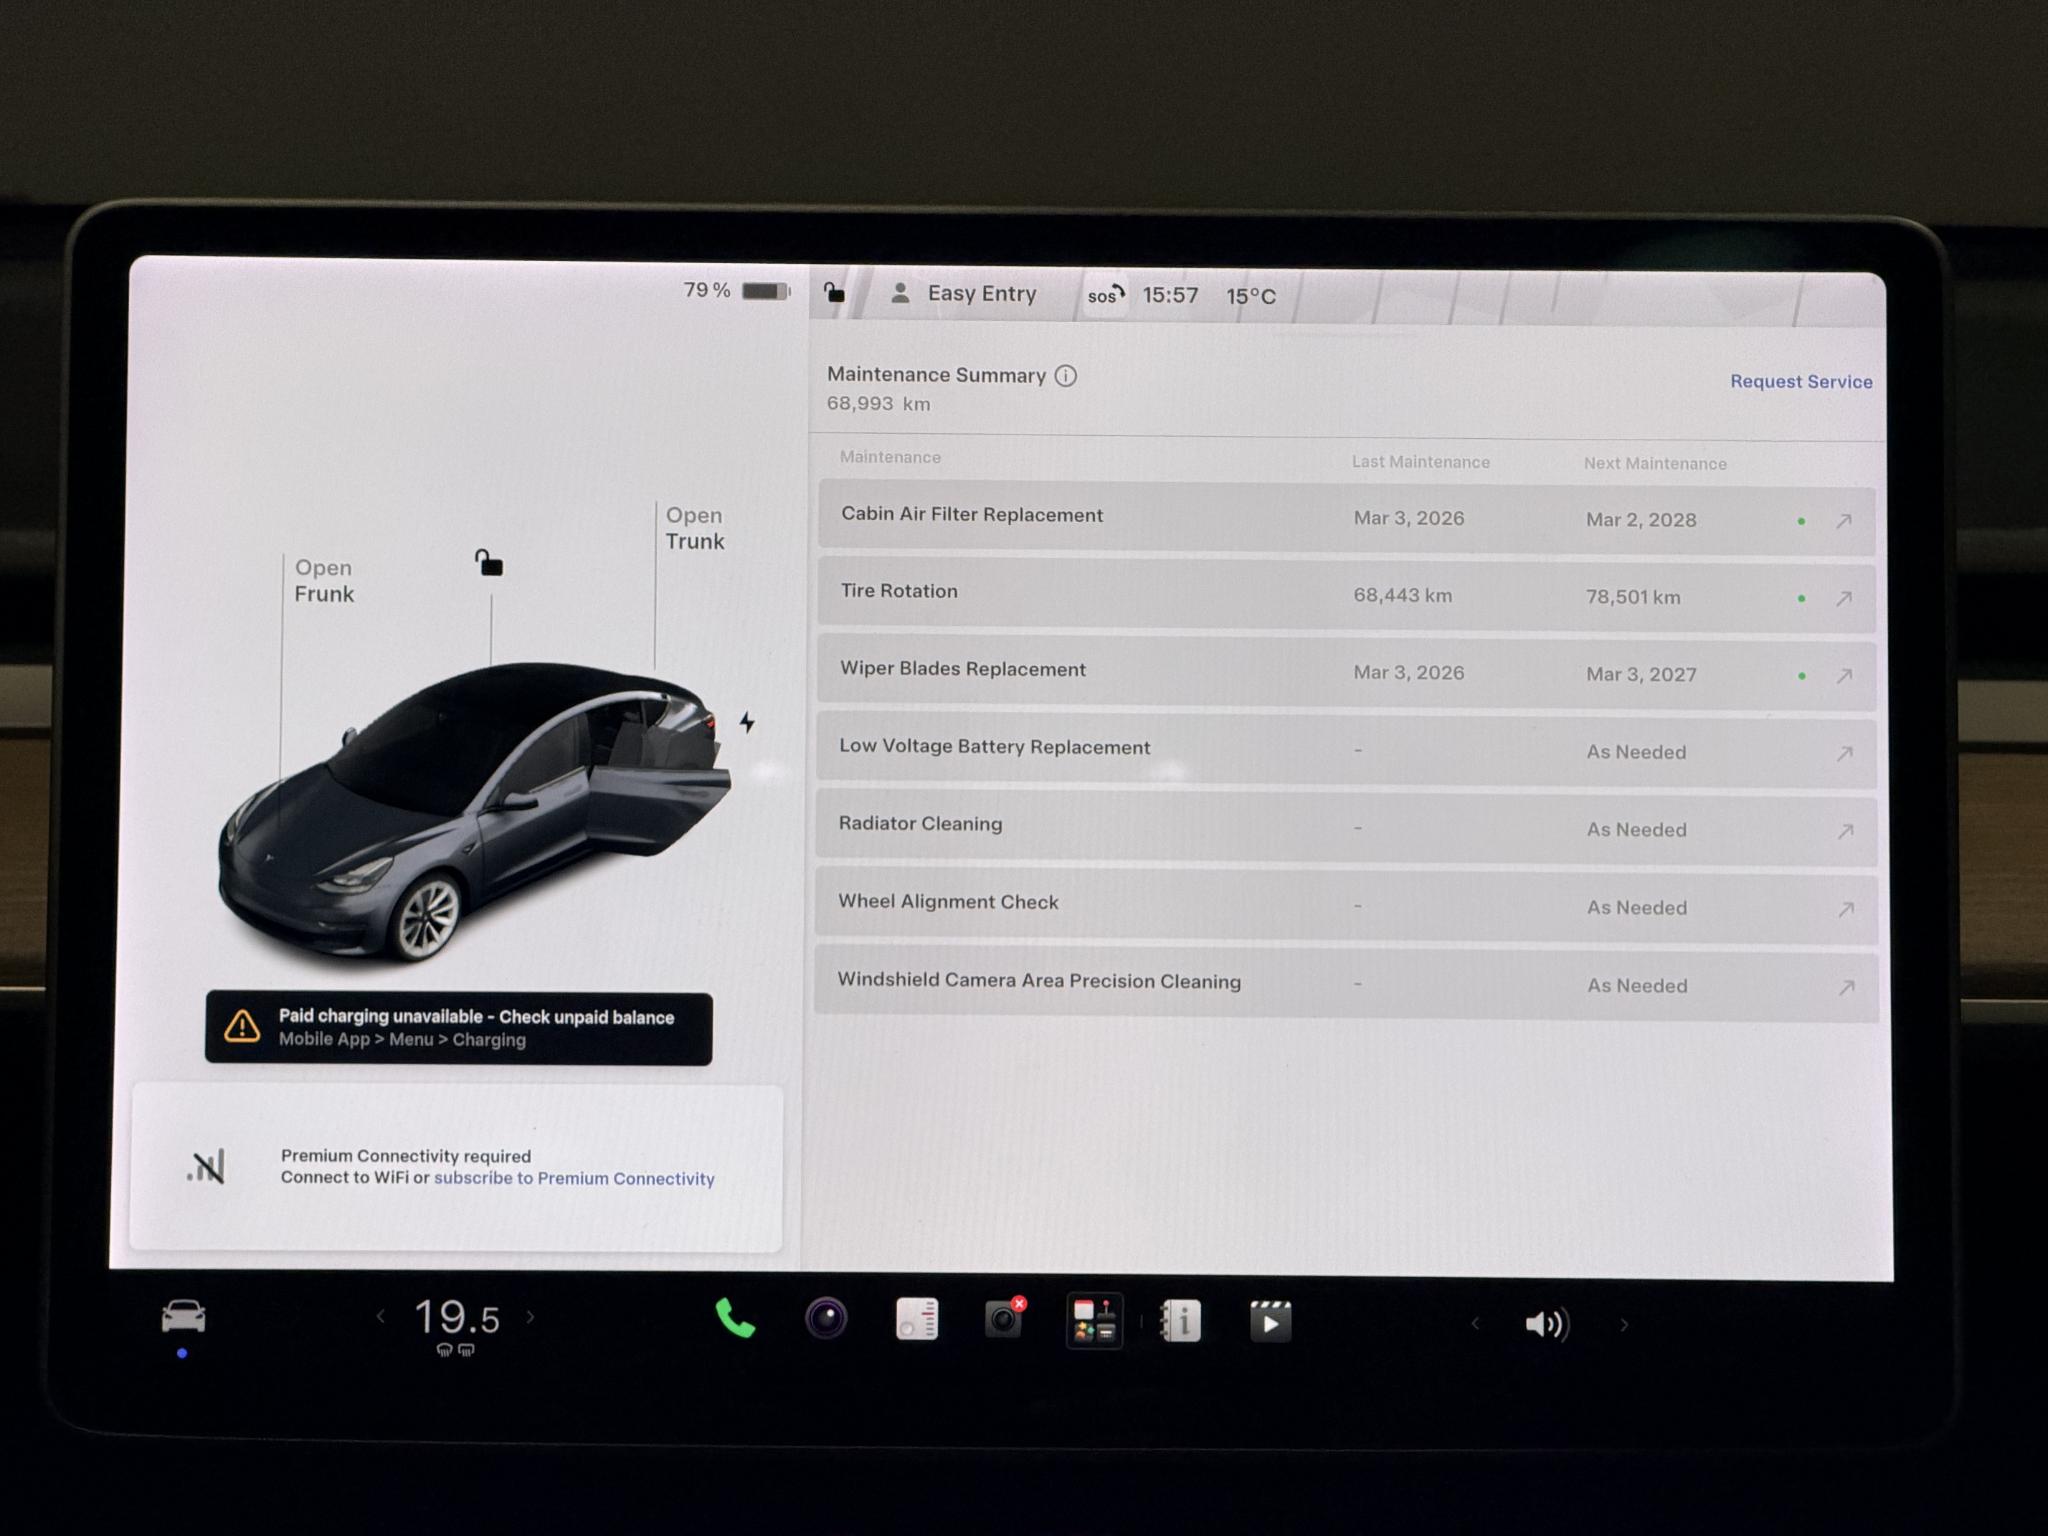Tap Wiper Blades next date Mar 3, 2027
Image resolution: width=2048 pixels, height=1536 pixels.
tap(1641, 675)
